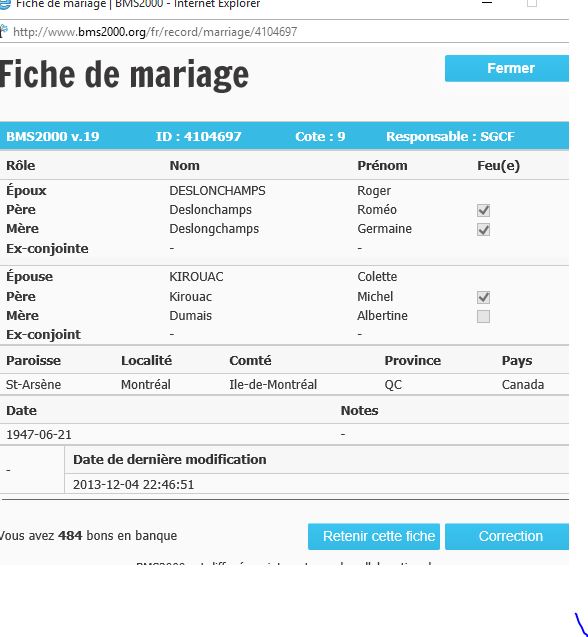Select province value QC

pyautogui.click(x=393, y=385)
